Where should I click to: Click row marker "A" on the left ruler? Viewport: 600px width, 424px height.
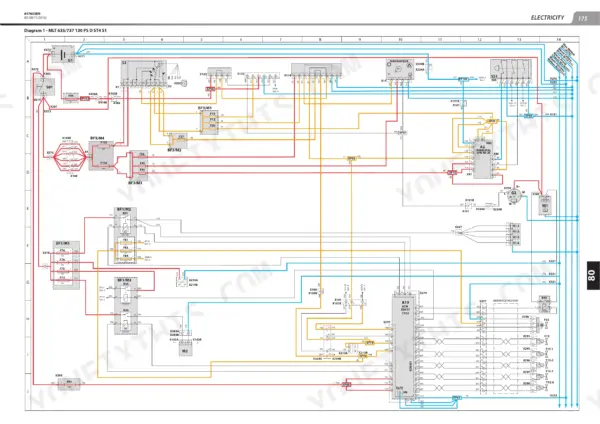28,62
